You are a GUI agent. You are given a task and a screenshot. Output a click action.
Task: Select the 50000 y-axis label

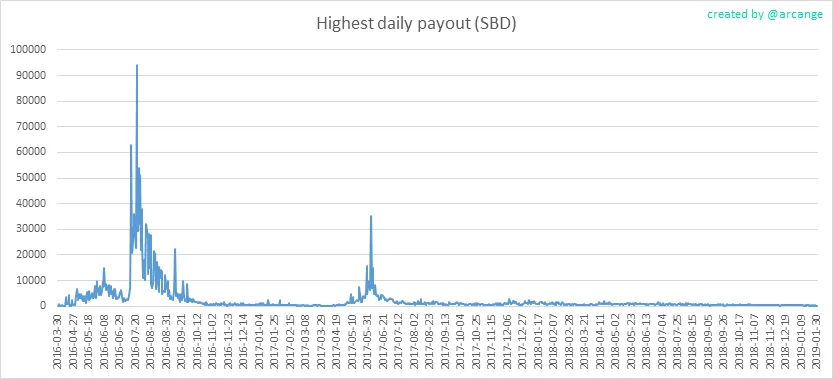(x=32, y=178)
